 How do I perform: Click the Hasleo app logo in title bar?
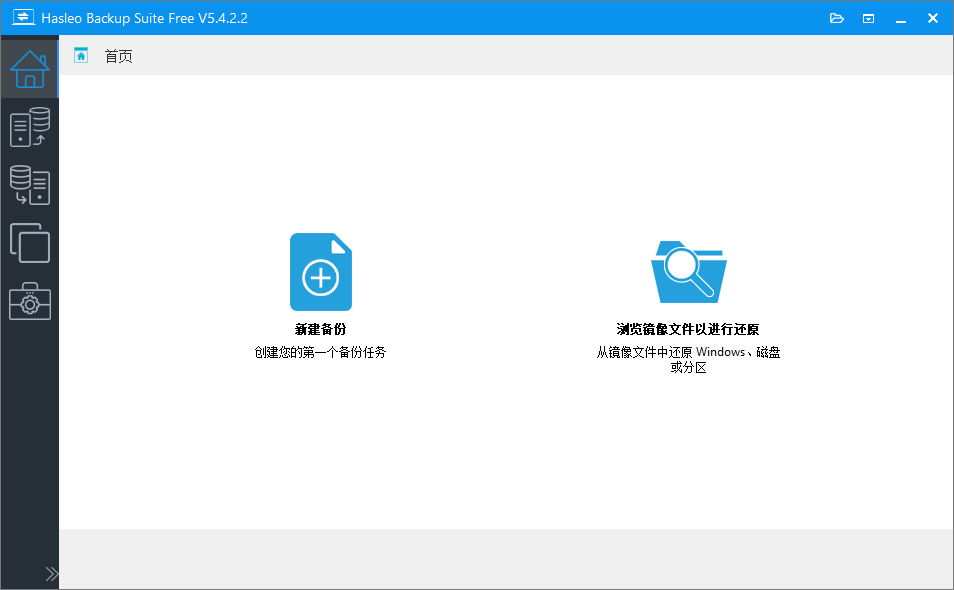[x=20, y=18]
